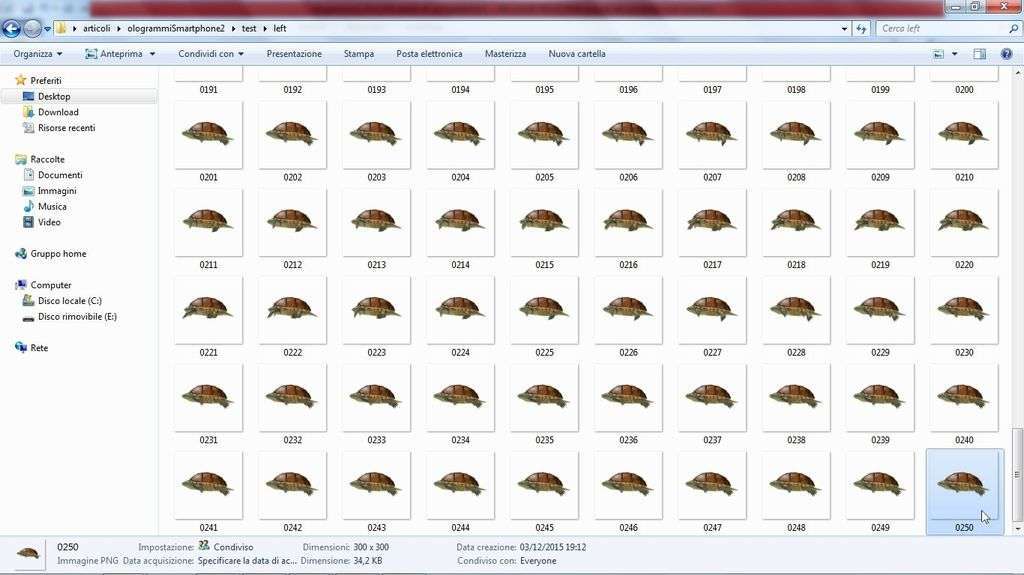Click the refresh button beside address bar

pyautogui.click(x=861, y=29)
